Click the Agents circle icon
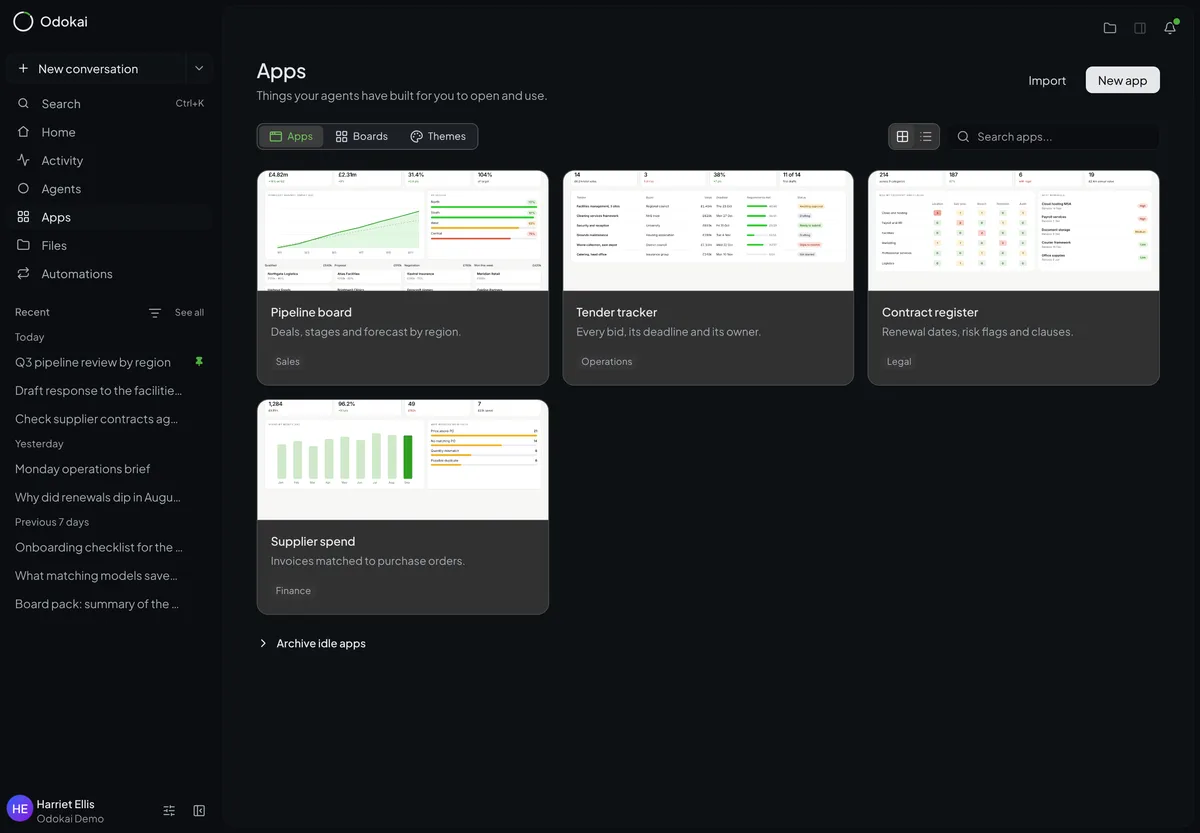Screen dimensions: 1200x833 (23, 189)
